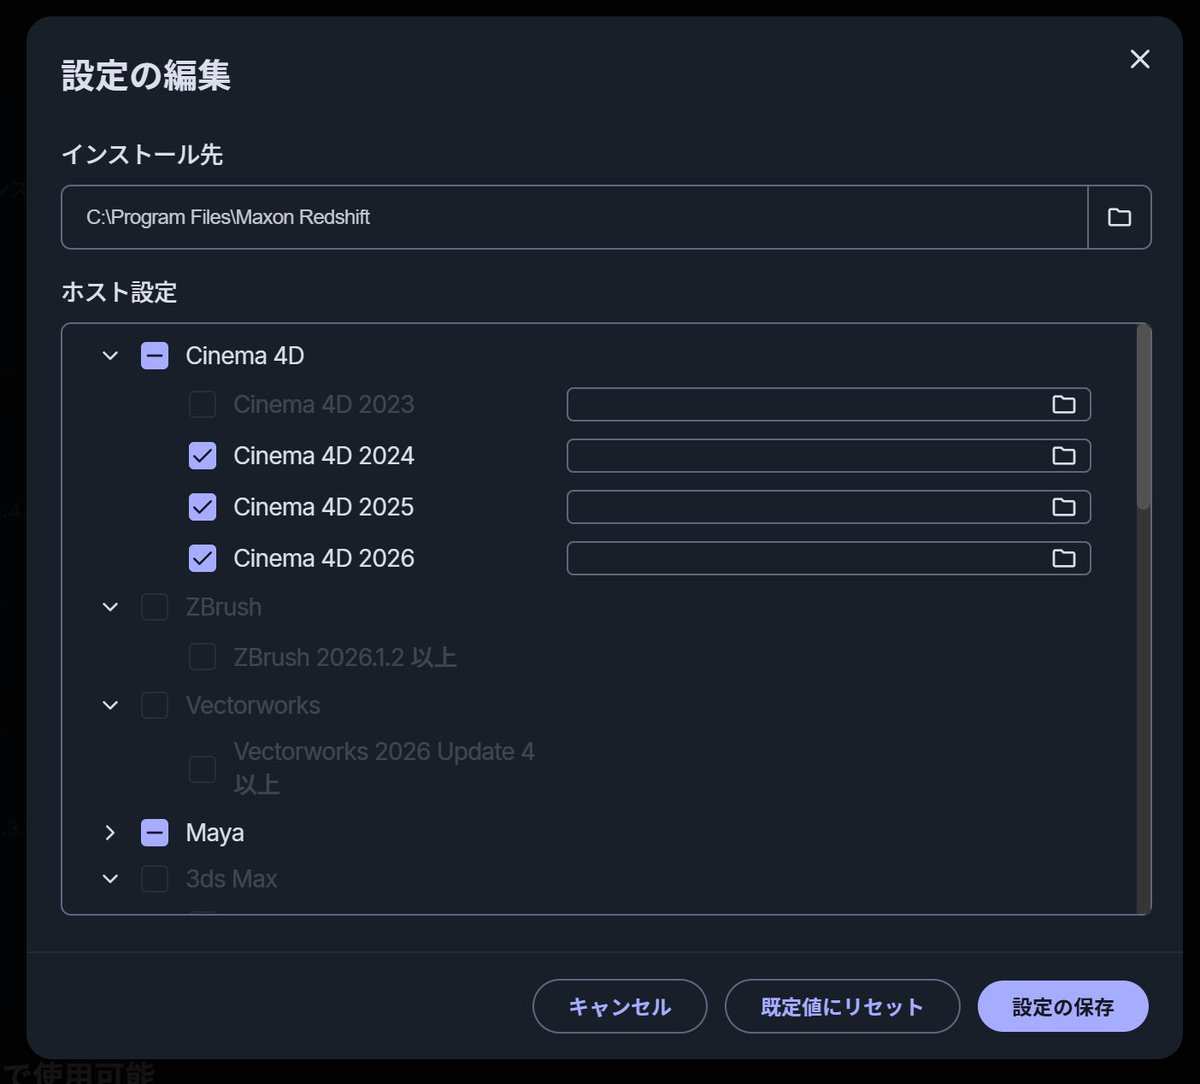Browse folder for Cinema 4D 2026 path
Image resolution: width=1200 pixels, height=1084 pixels.
1063,558
